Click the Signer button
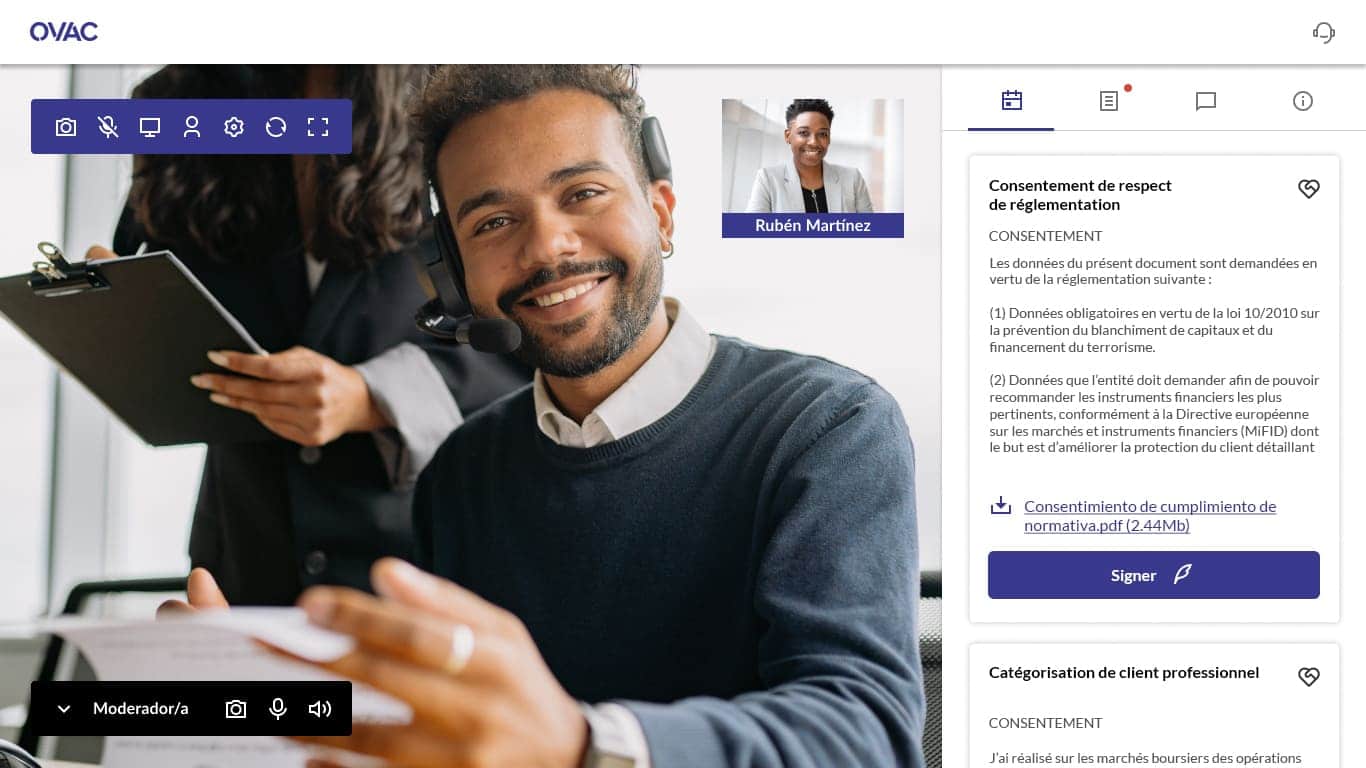 1154,575
